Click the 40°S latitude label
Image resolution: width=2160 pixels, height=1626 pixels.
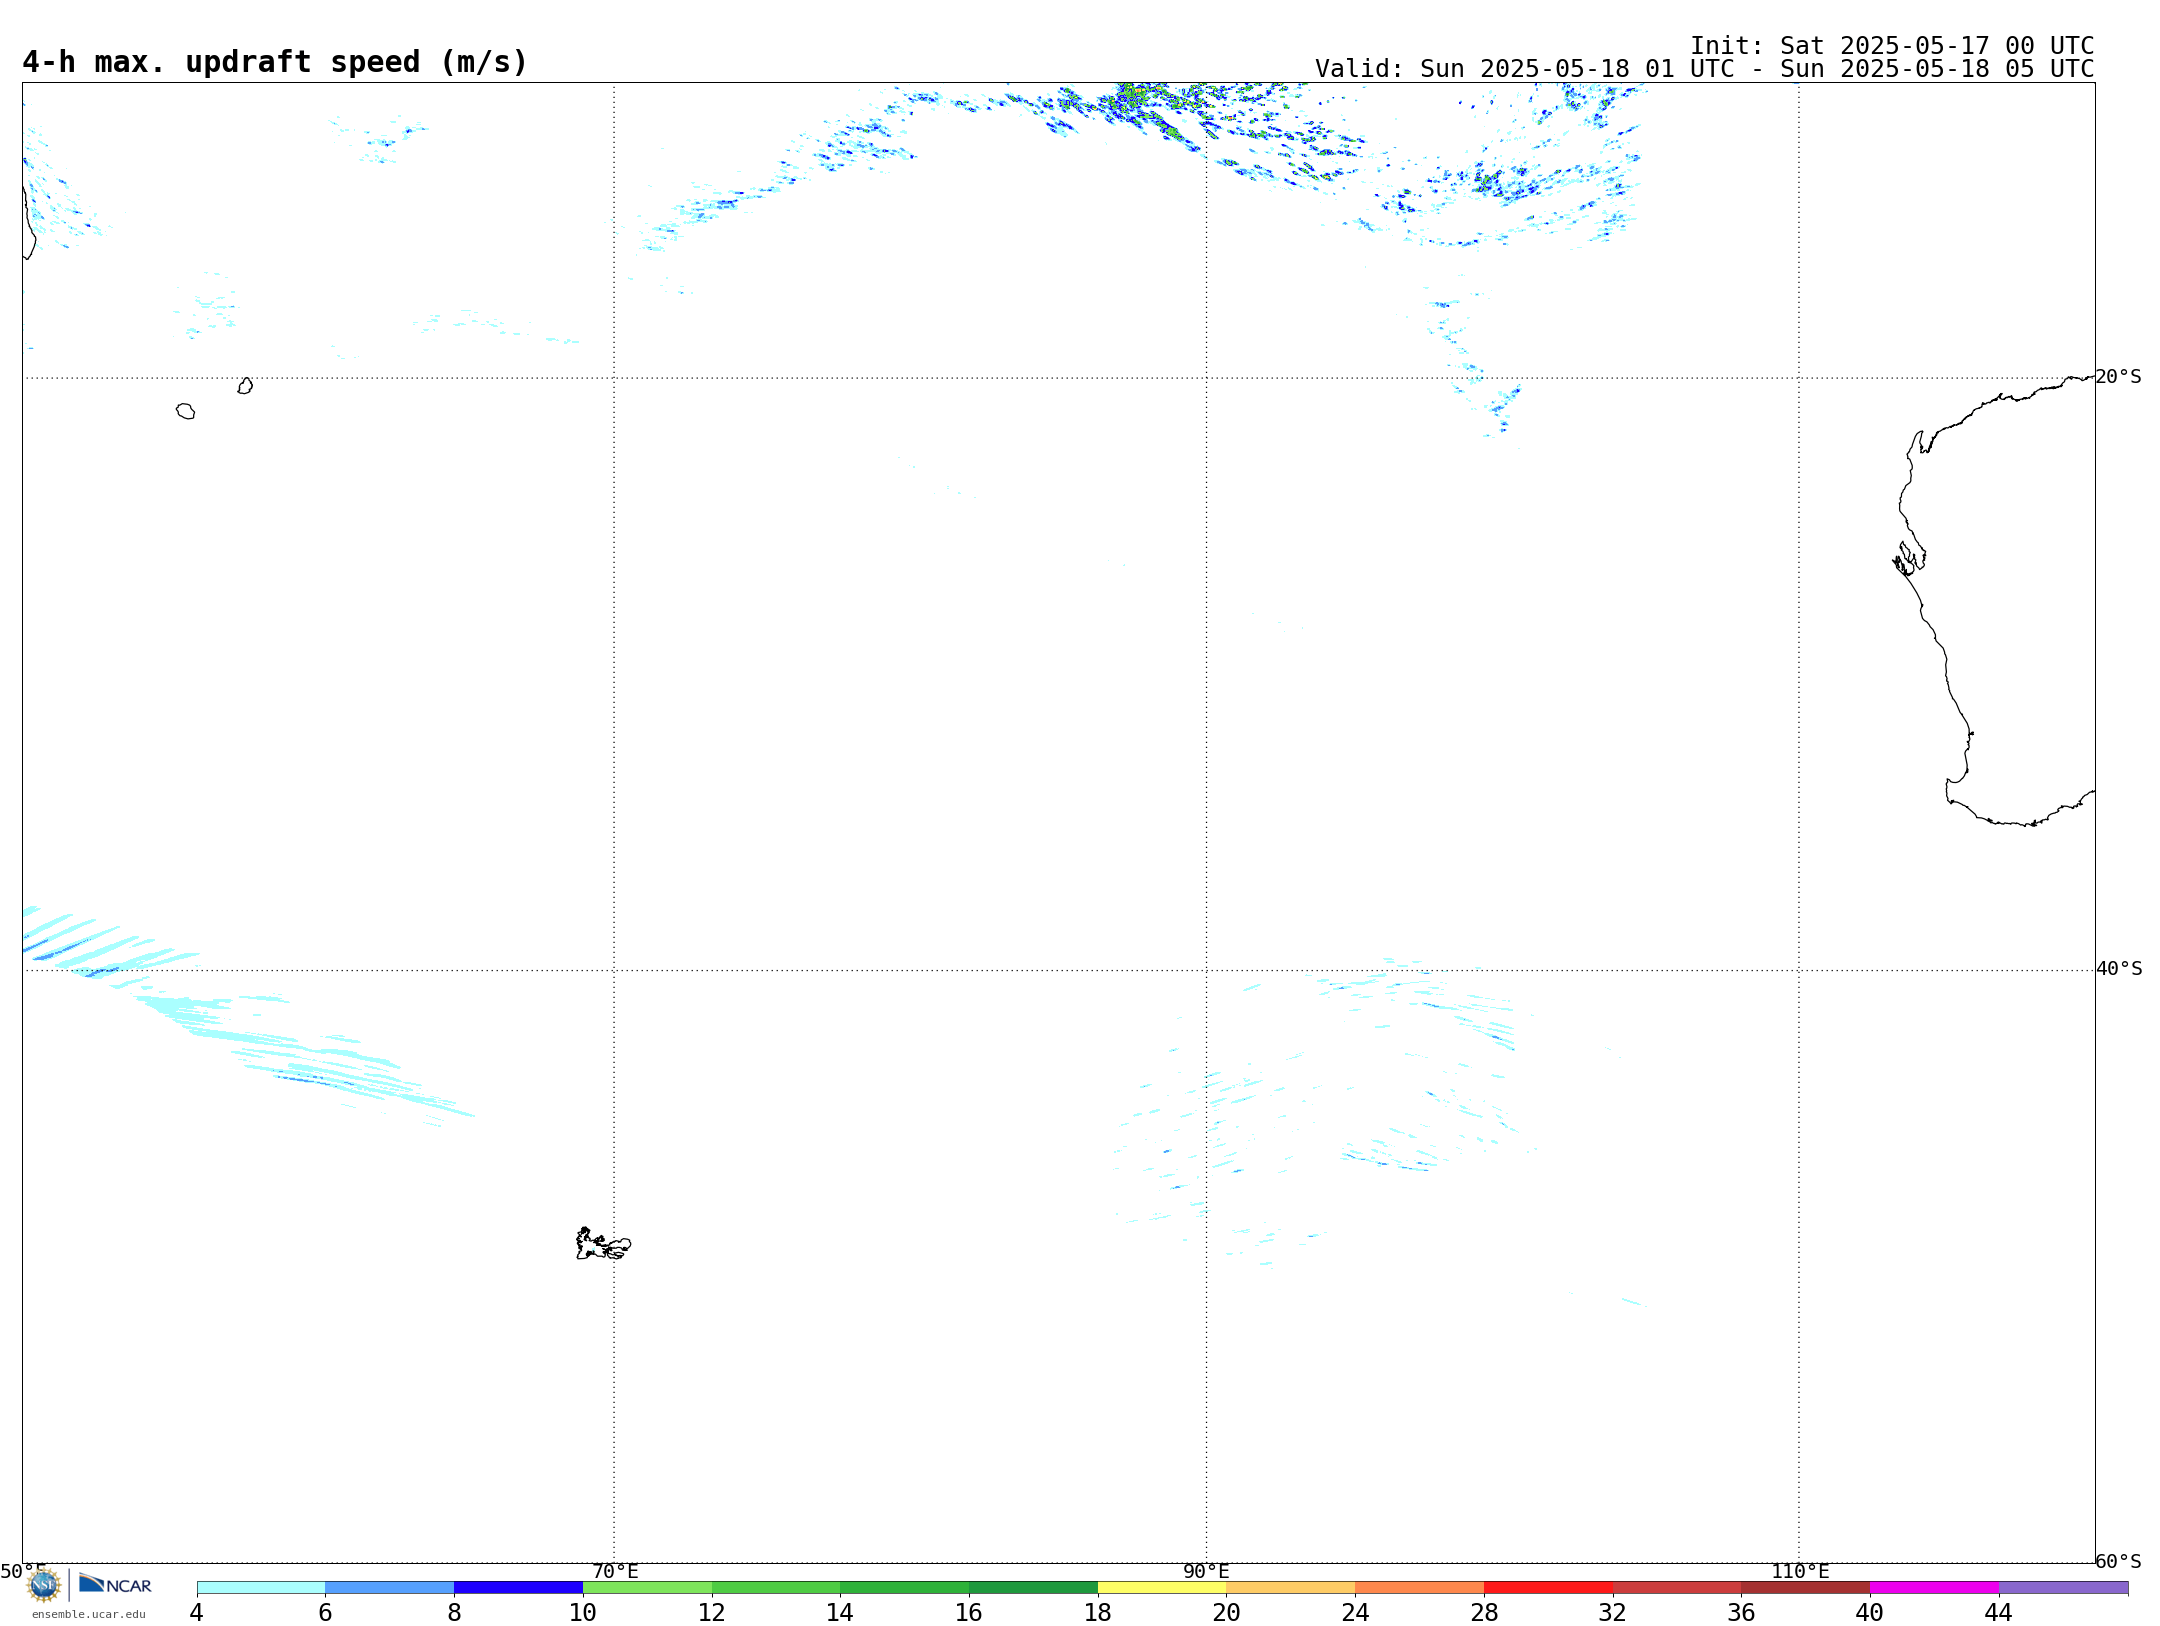(x=2119, y=969)
